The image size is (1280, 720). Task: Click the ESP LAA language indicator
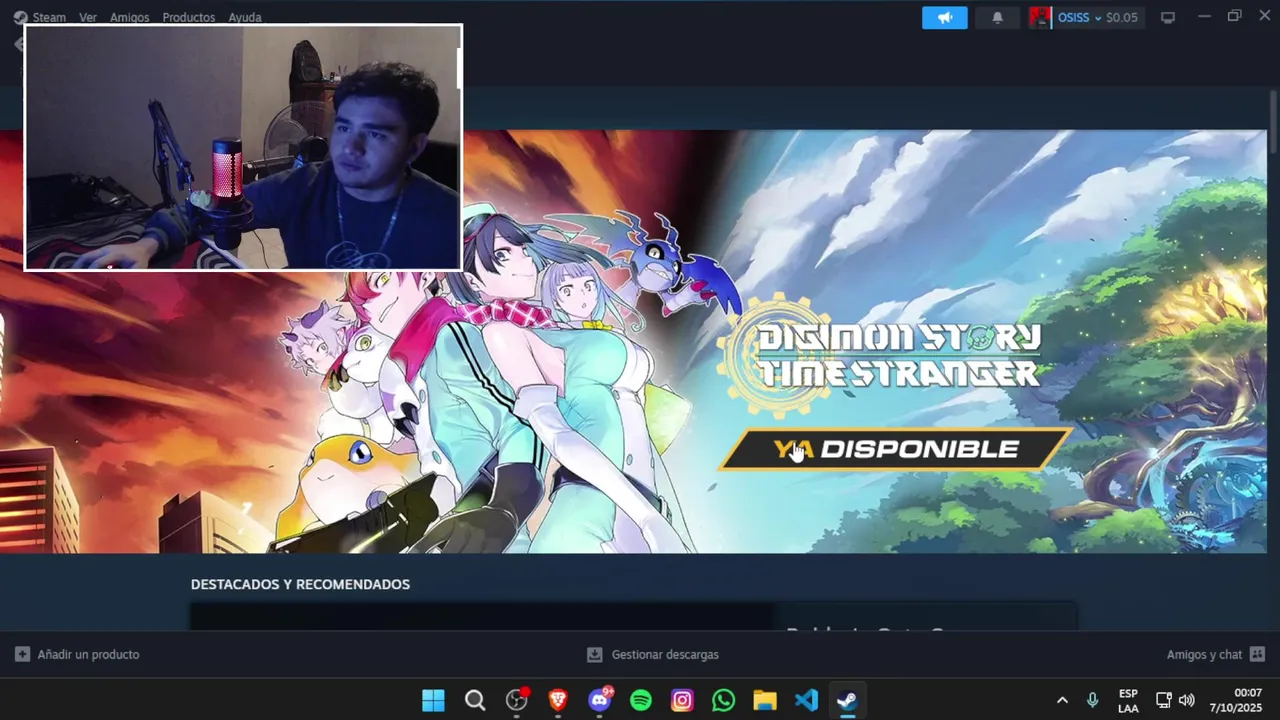(1128, 700)
